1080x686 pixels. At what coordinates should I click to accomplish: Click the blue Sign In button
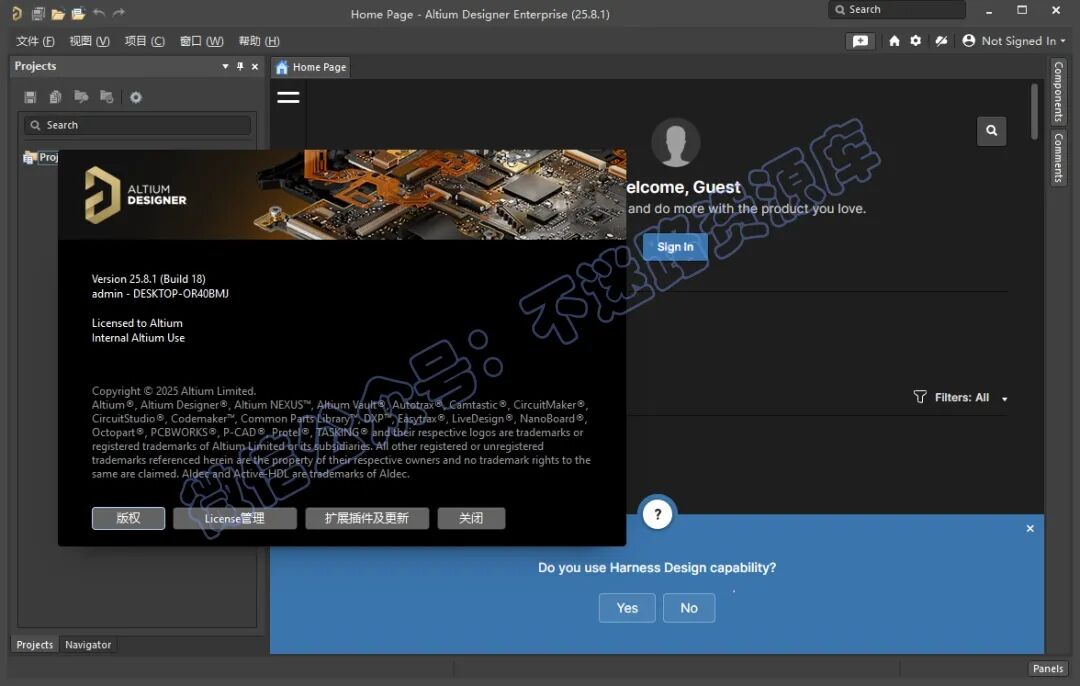coord(675,247)
